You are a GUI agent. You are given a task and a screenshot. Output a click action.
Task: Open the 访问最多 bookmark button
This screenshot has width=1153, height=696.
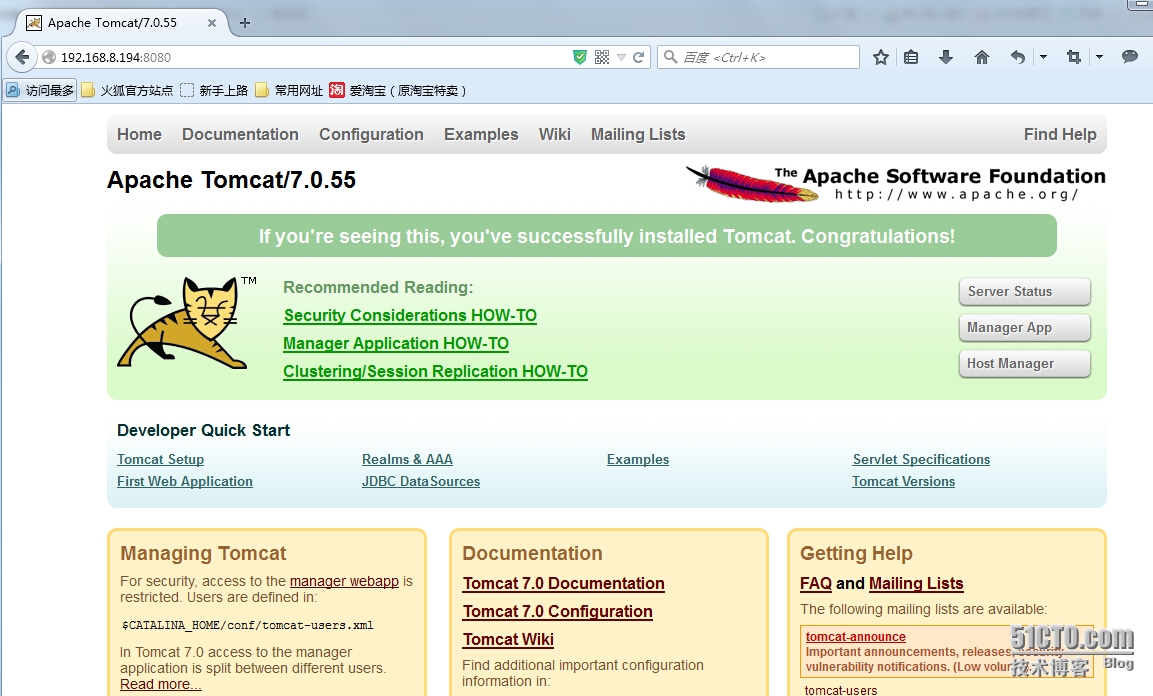(x=40, y=90)
